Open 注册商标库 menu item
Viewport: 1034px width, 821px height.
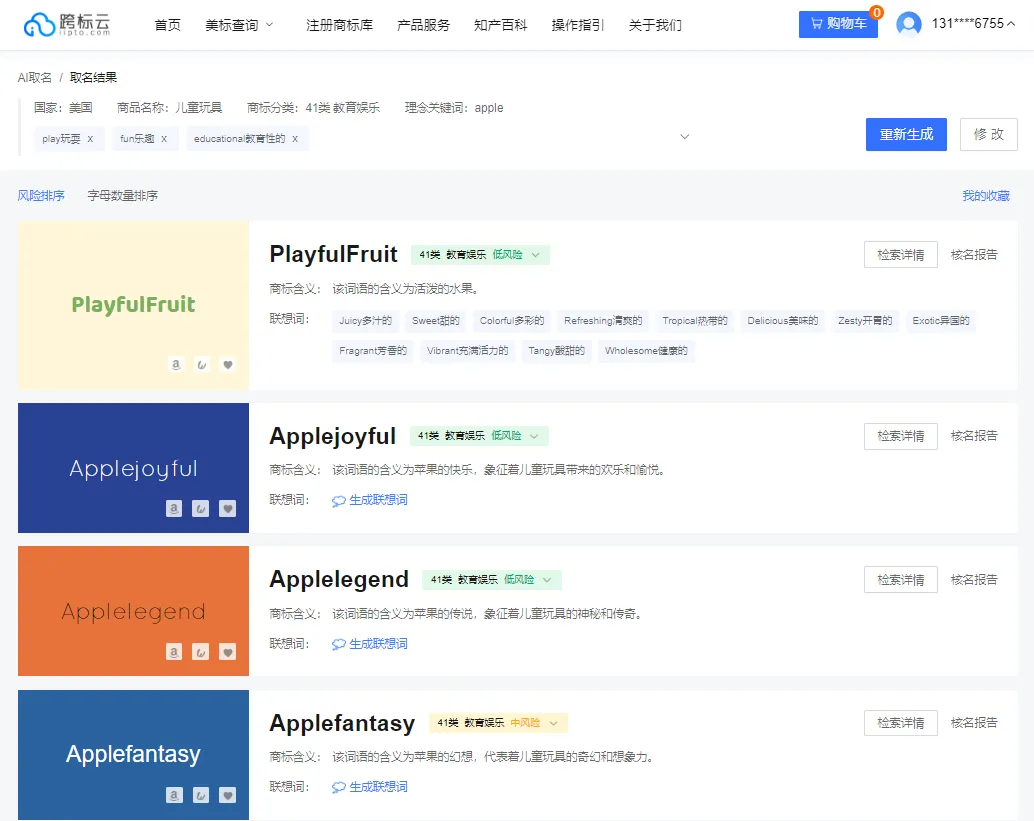pos(339,25)
